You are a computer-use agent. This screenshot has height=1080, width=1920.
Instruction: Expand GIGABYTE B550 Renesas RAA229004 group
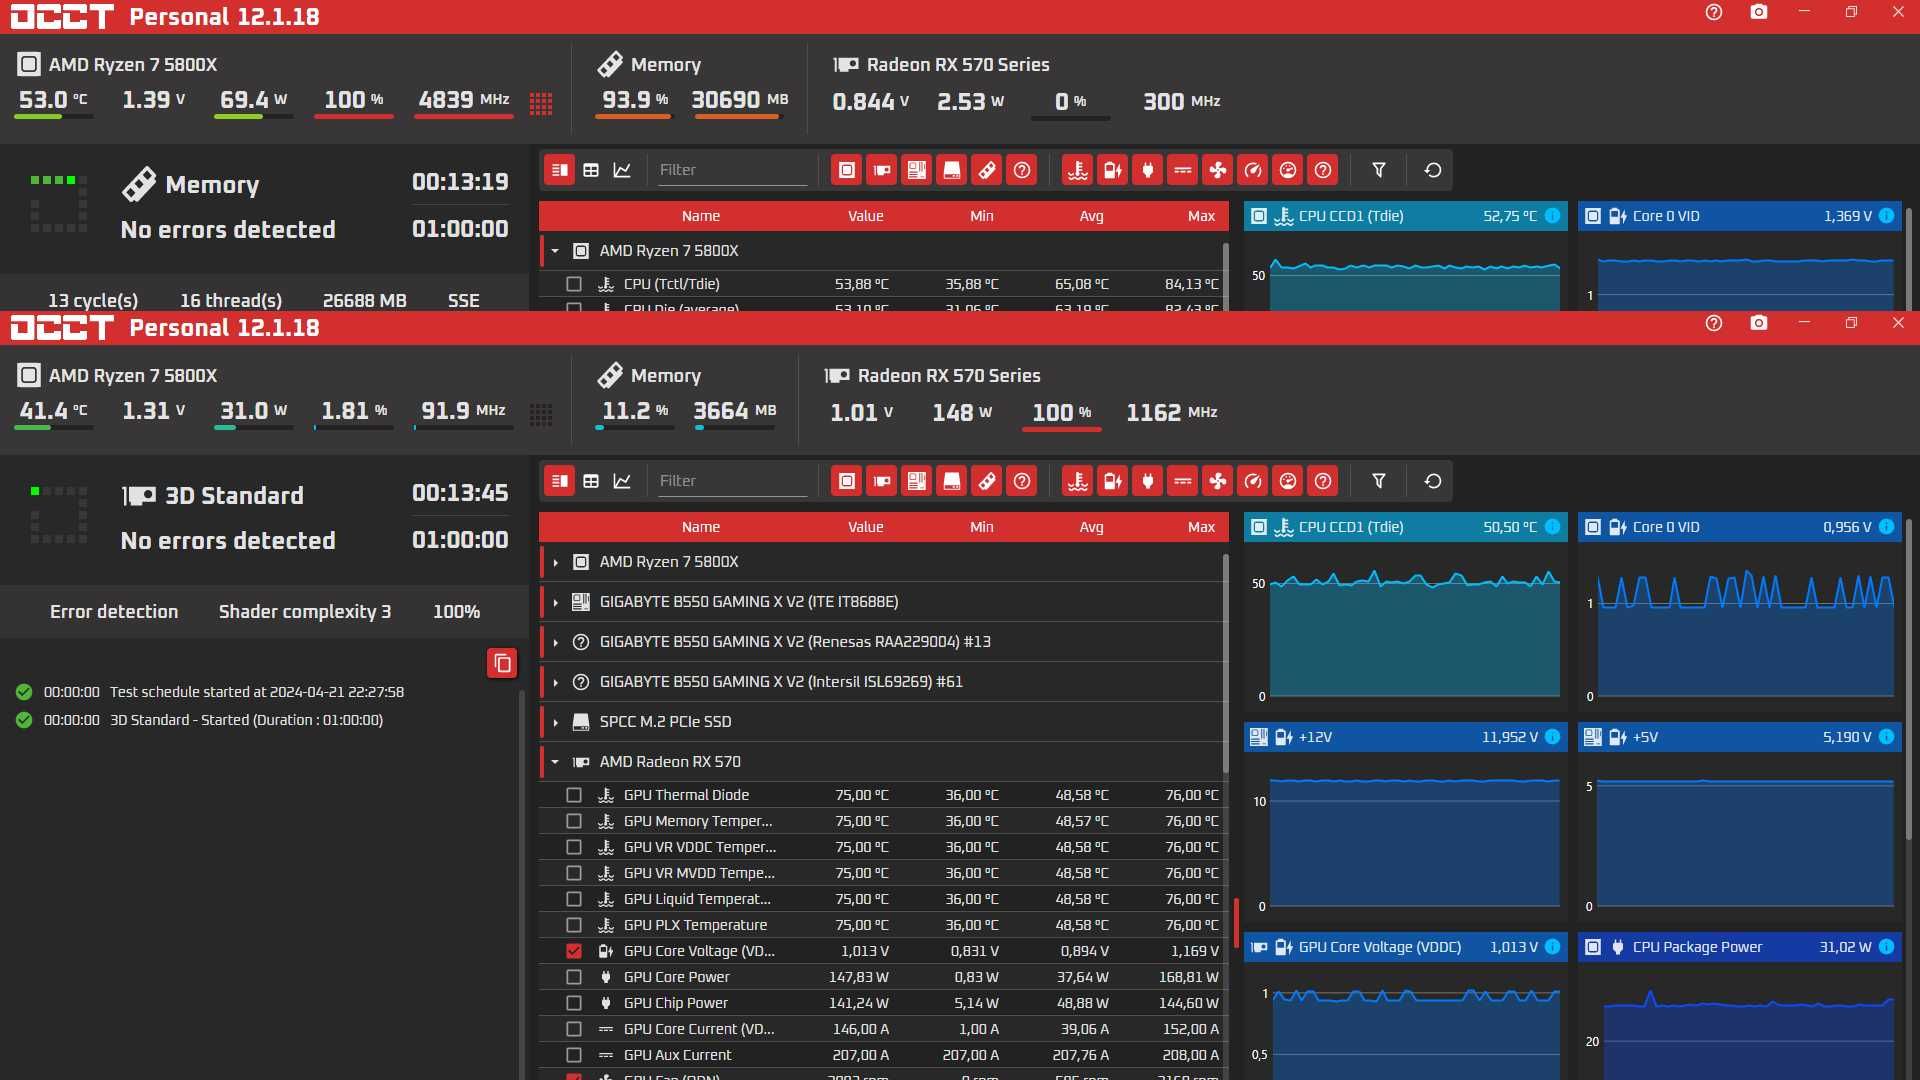coord(555,642)
